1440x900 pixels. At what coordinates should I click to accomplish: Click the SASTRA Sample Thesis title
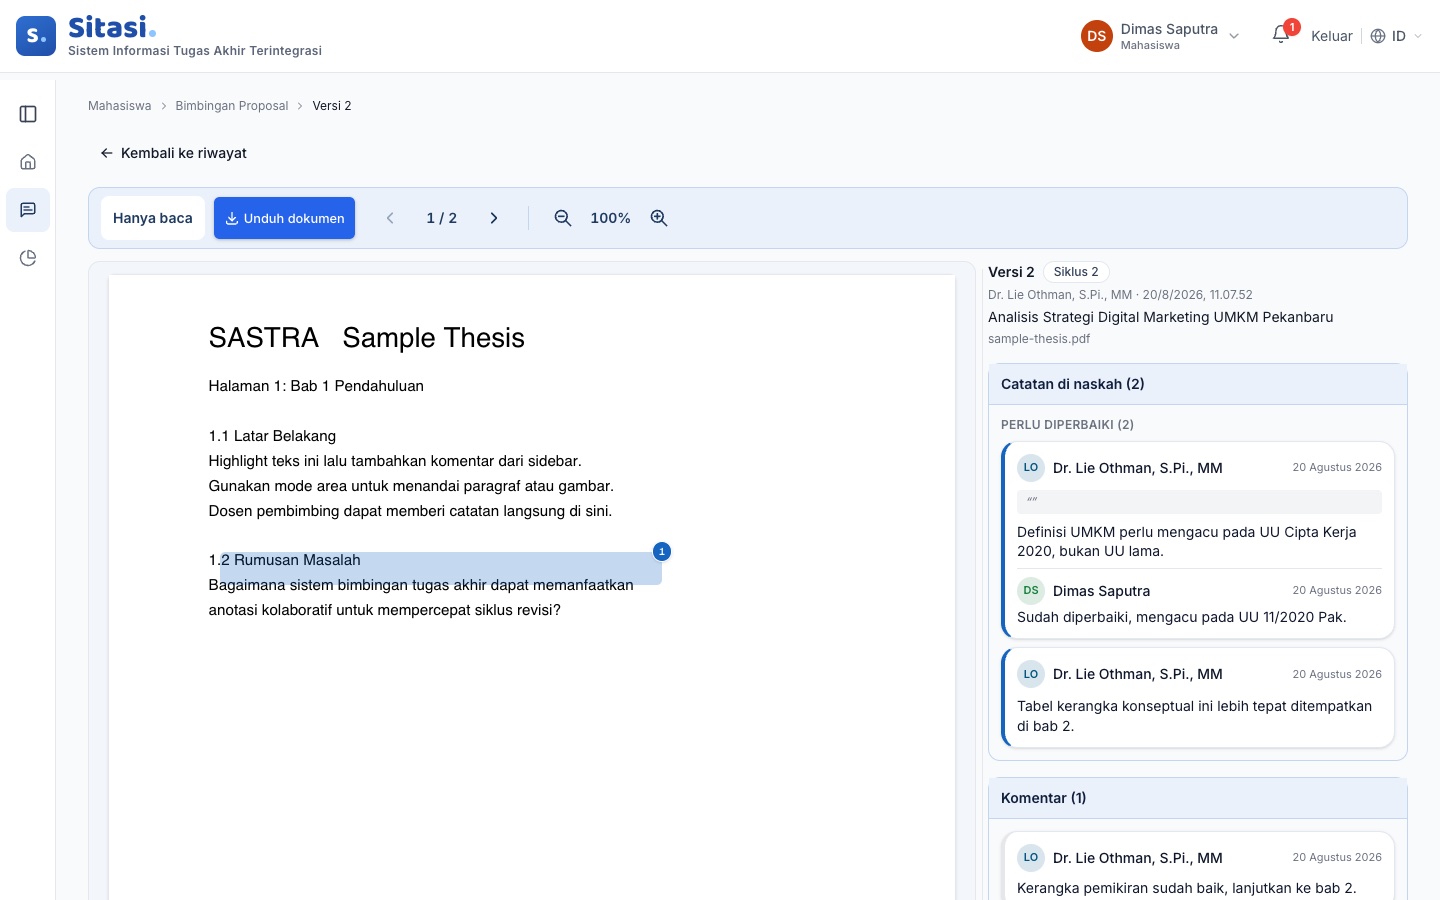(367, 338)
